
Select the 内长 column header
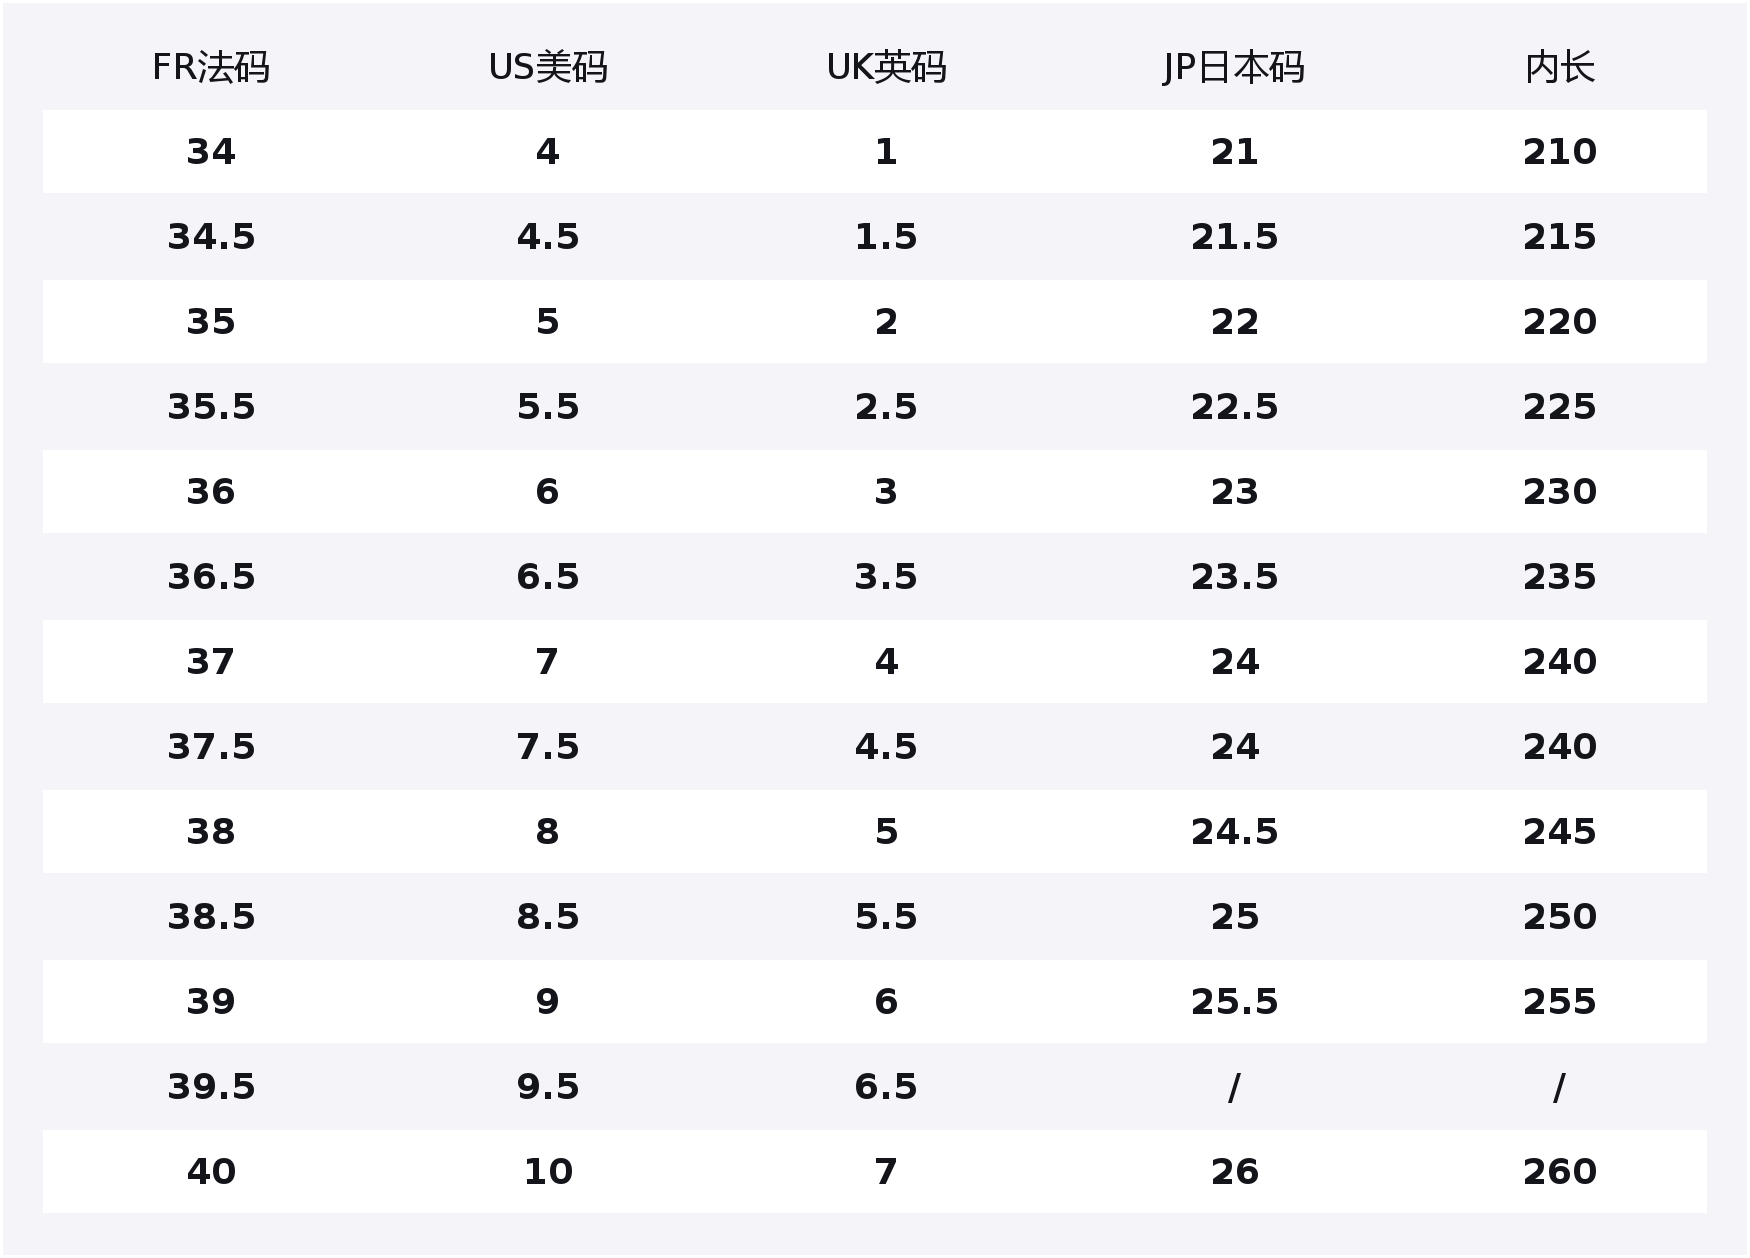point(1559,68)
